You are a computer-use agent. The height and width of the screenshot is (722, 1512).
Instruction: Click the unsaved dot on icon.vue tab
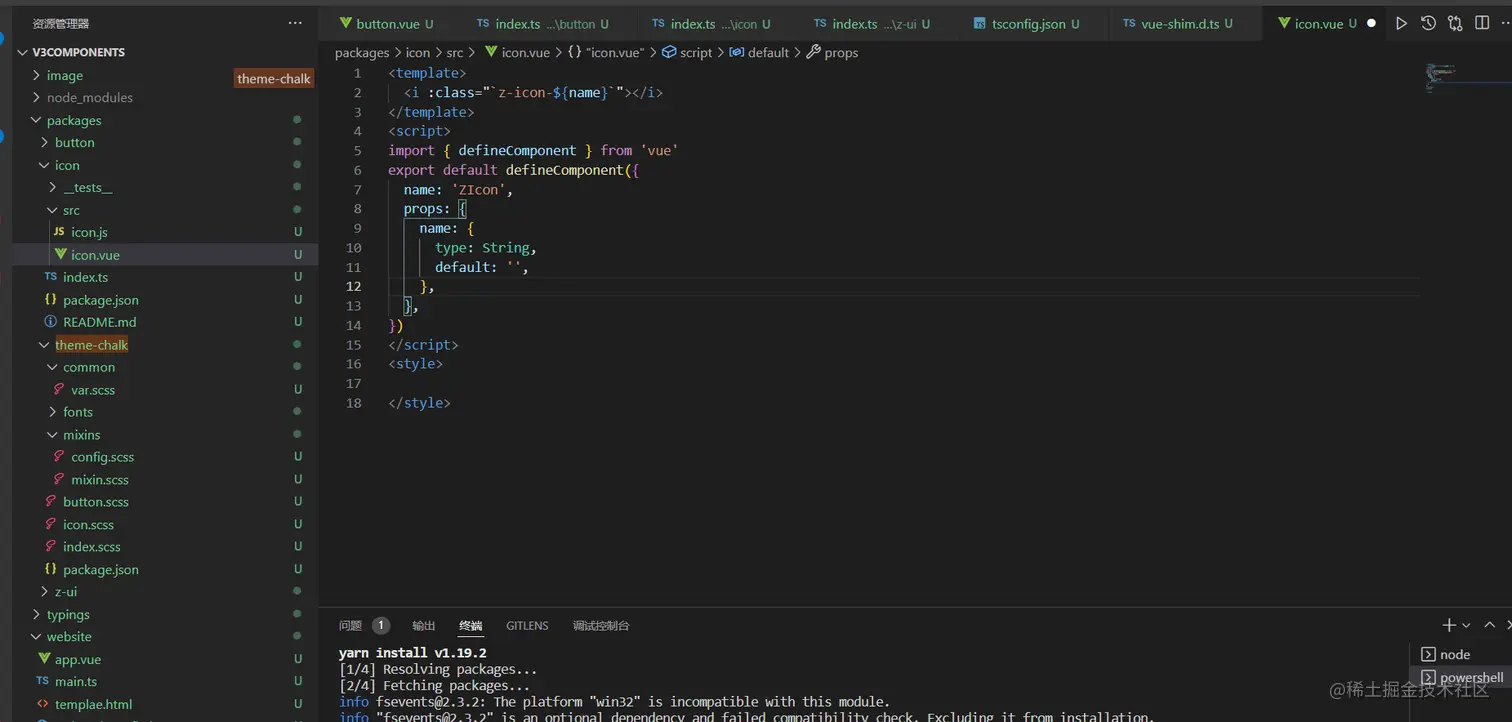1371,23
